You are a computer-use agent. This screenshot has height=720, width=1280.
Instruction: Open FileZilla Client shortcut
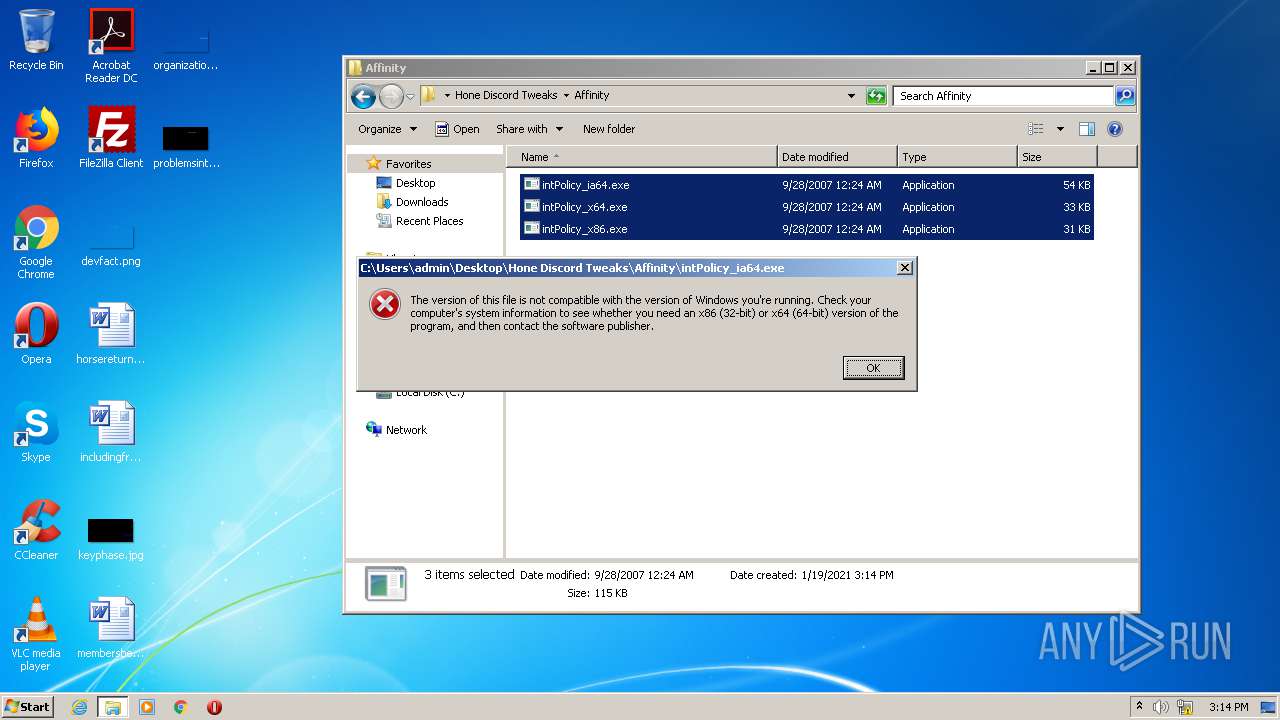(111, 138)
